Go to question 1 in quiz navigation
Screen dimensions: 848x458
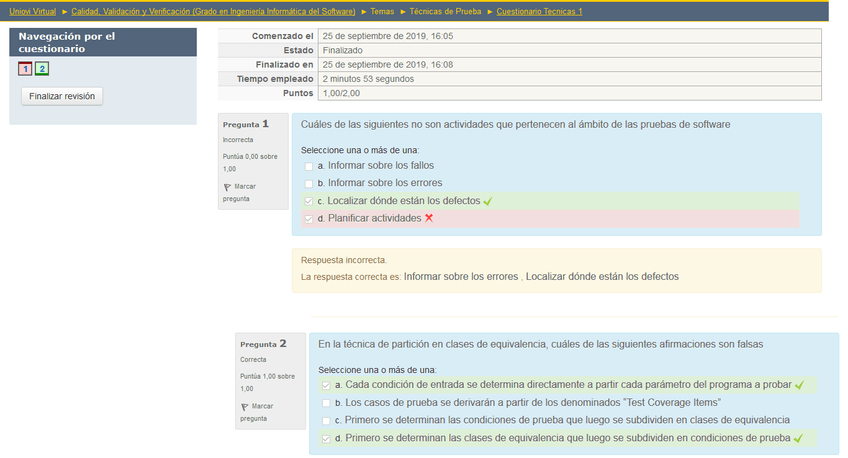(x=25, y=68)
